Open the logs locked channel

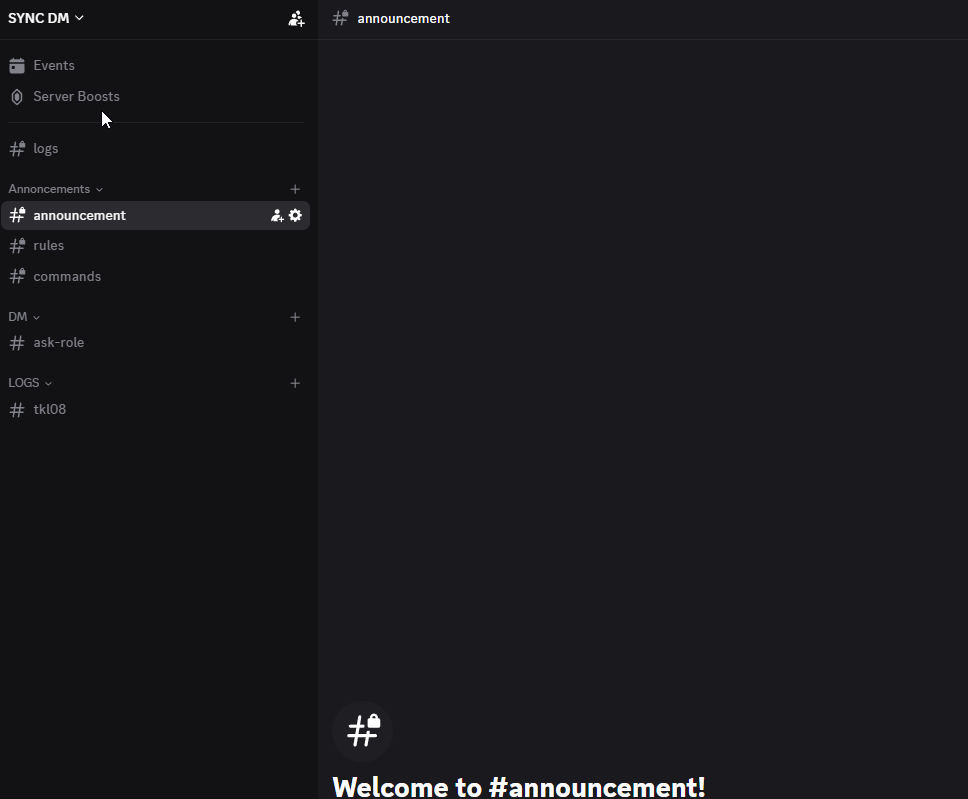[x=45, y=148]
